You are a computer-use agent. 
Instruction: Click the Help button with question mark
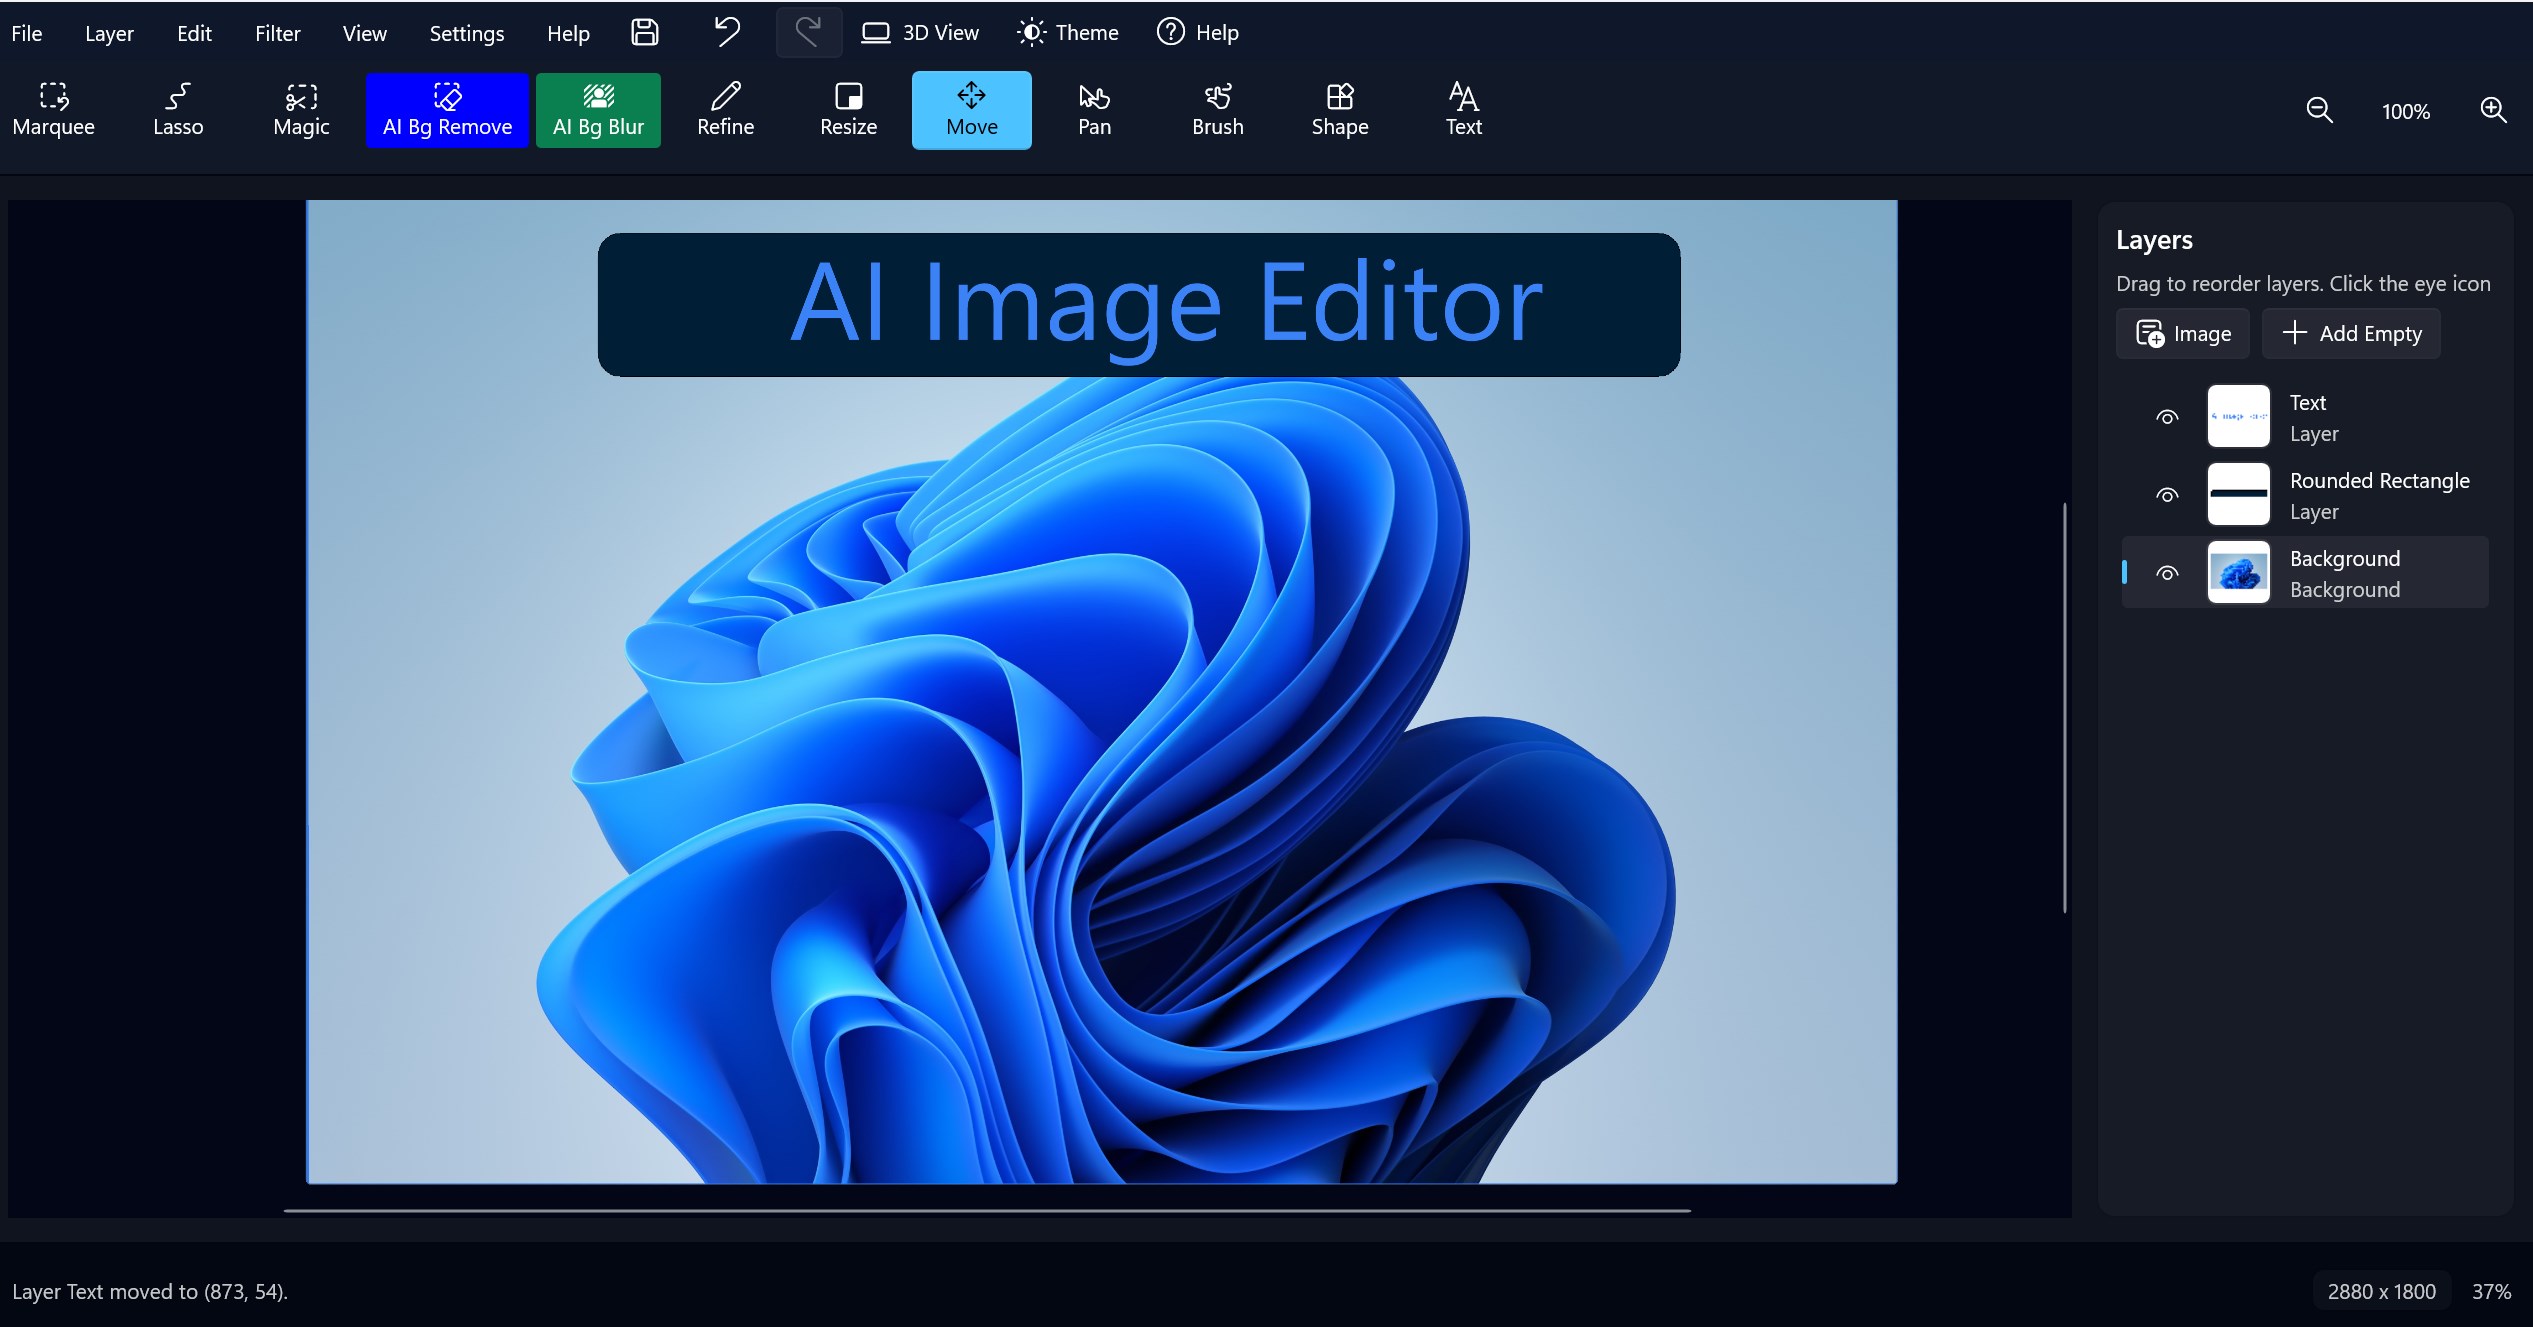pos(1197,33)
